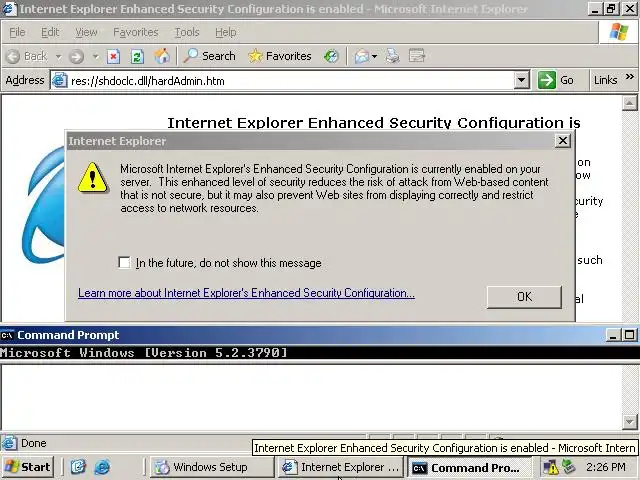Check 'In the future, do not show this message'
Image resolution: width=640 pixels, height=480 pixels.
(x=124, y=262)
